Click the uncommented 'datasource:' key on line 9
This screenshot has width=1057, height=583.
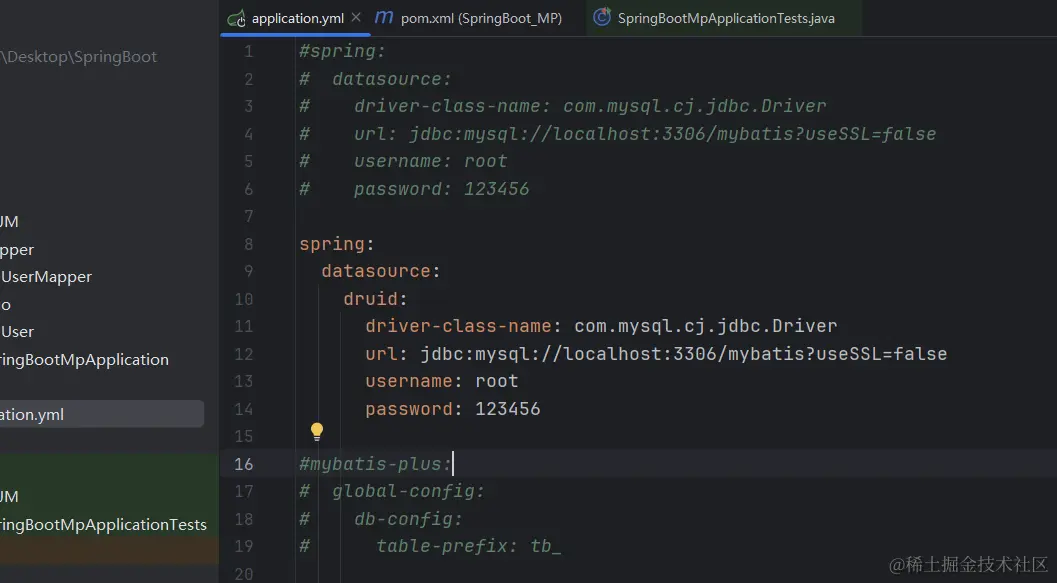pos(380,271)
